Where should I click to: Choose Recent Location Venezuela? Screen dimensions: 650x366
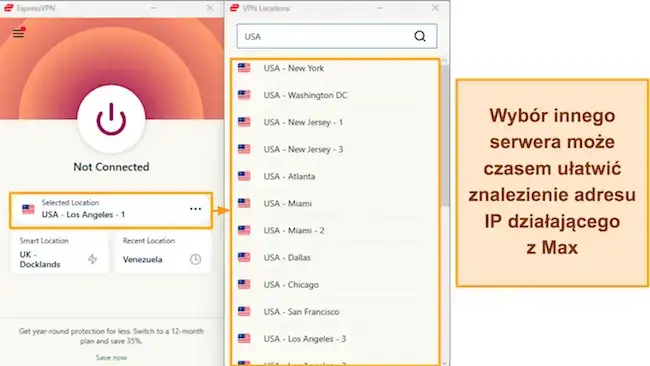click(x=163, y=252)
